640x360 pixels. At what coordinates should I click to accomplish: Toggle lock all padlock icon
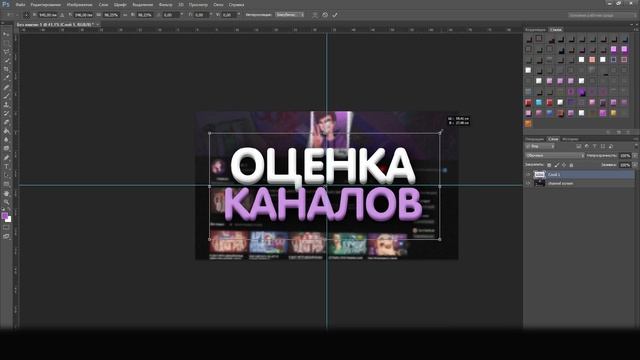[571, 165]
